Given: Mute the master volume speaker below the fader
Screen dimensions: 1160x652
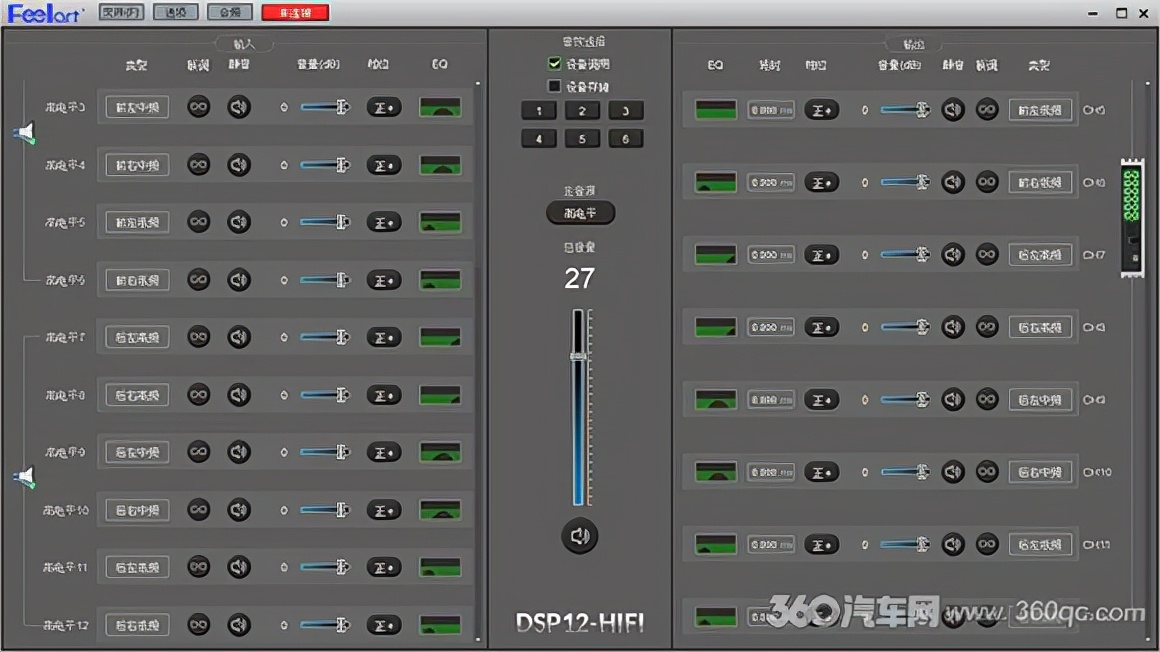Looking at the screenshot, I should (579, 536).
